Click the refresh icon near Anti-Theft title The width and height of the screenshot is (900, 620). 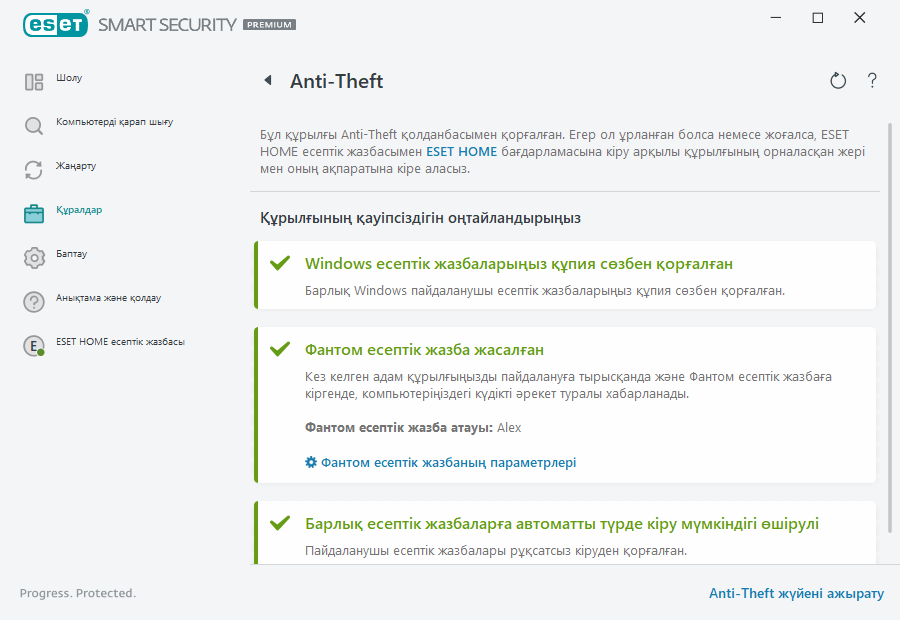coord(838,81)
